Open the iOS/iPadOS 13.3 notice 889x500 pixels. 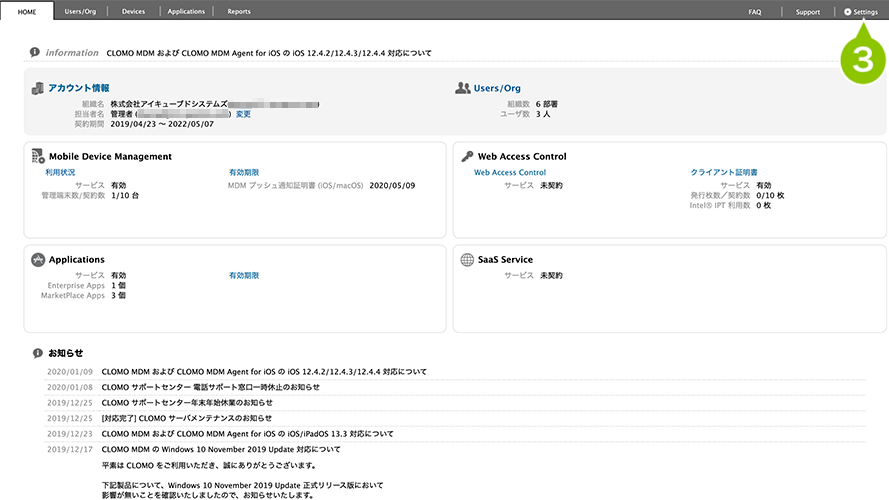247,434
